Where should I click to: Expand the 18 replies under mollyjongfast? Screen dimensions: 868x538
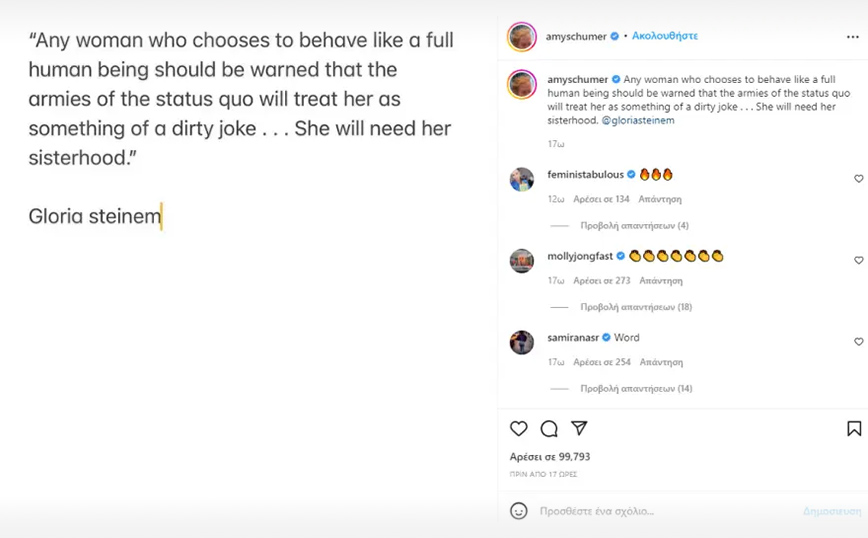[636, 307]
